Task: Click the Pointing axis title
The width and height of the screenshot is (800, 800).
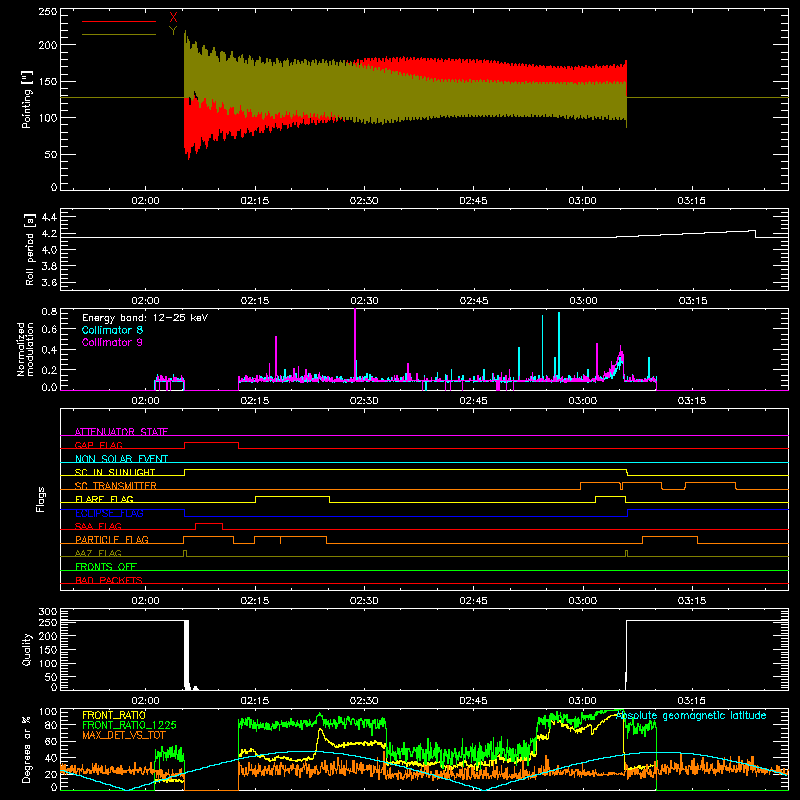Action: tap(27, 99)
